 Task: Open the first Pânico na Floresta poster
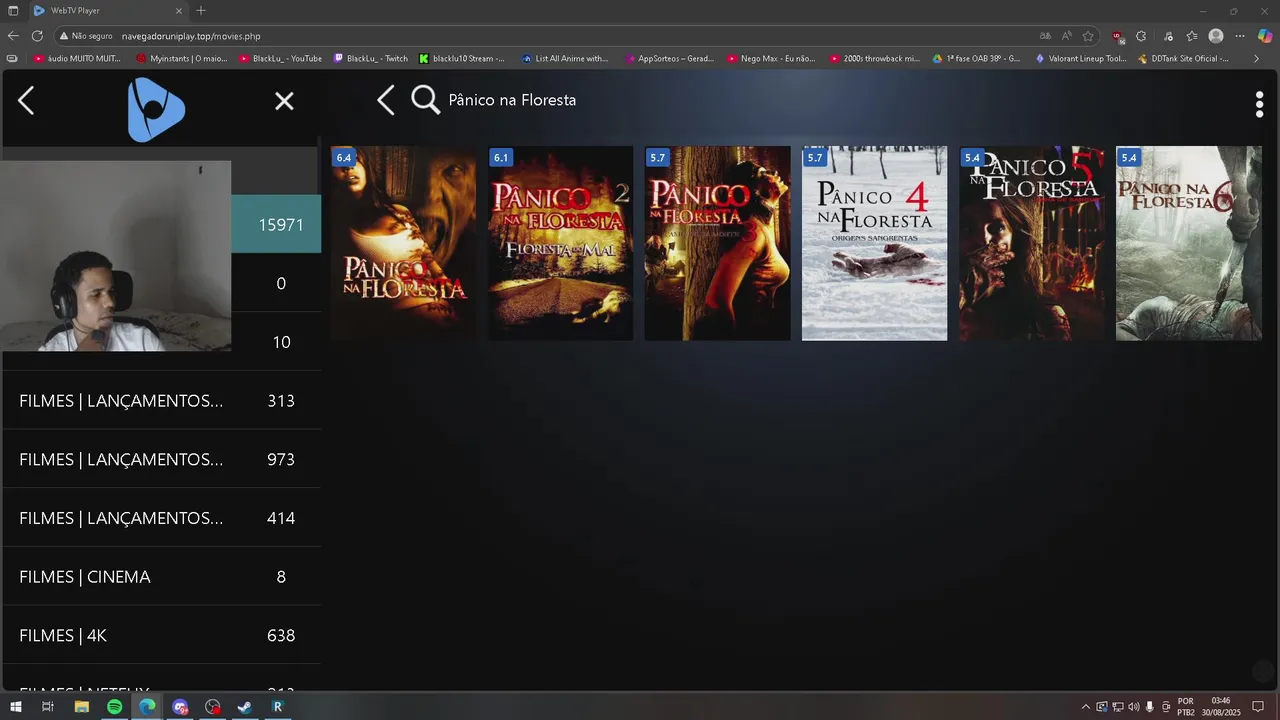(x=403, y=243)
